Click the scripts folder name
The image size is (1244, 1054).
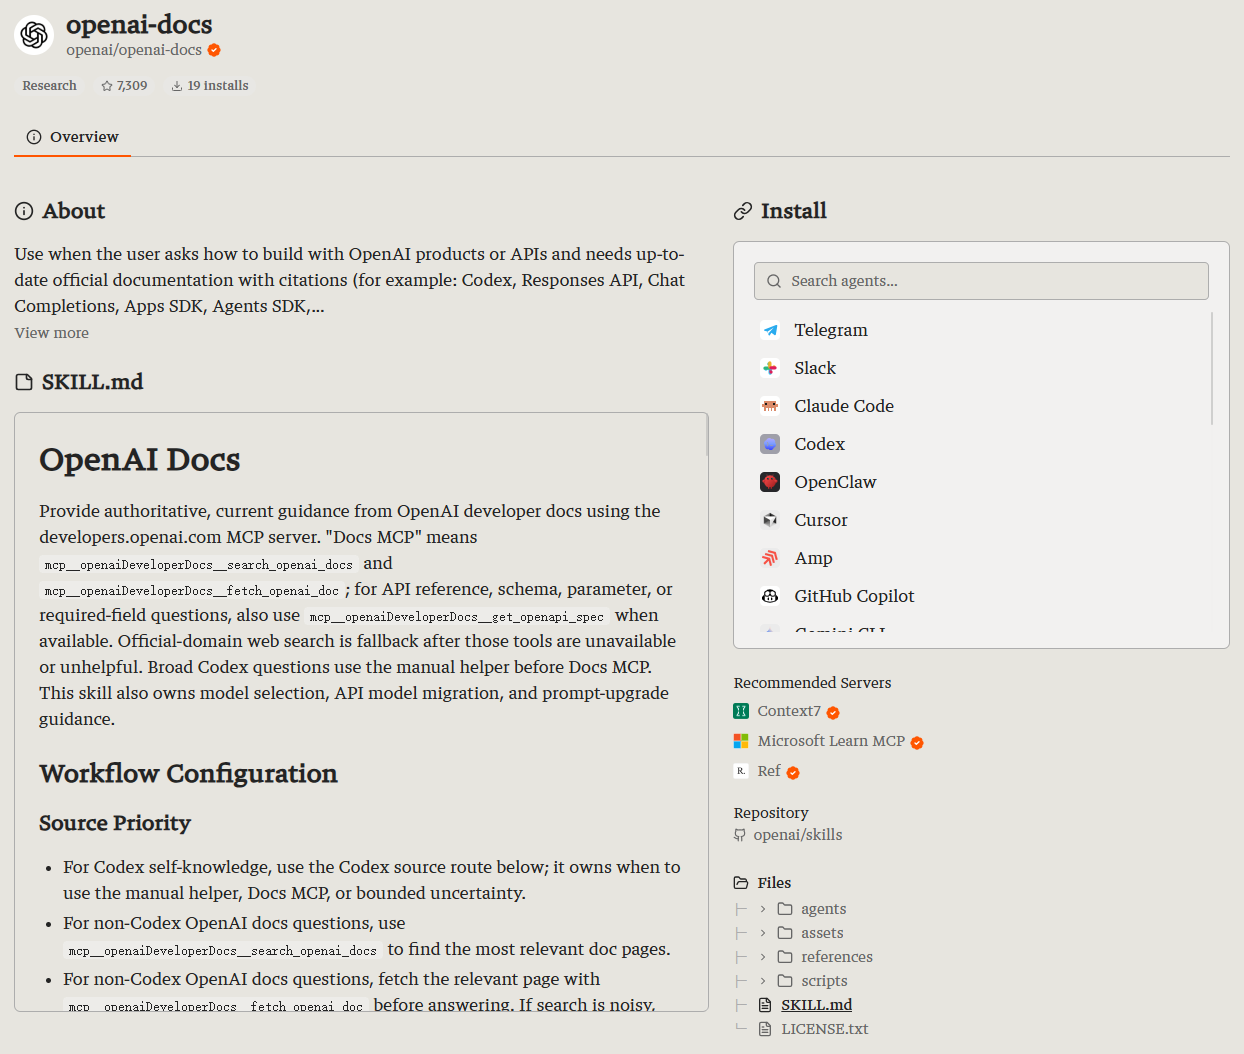pyautogui.click(x=824, y=981)
